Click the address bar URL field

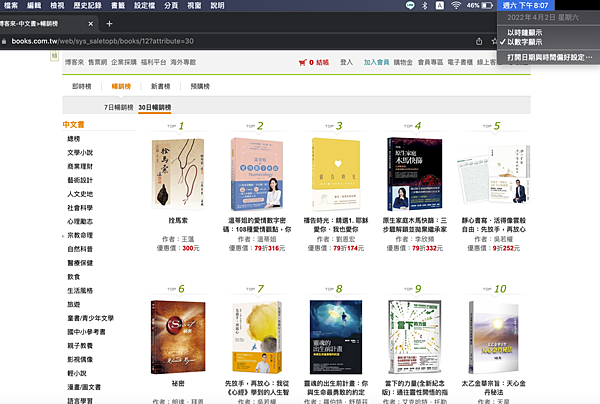click(x=103, y=41)
